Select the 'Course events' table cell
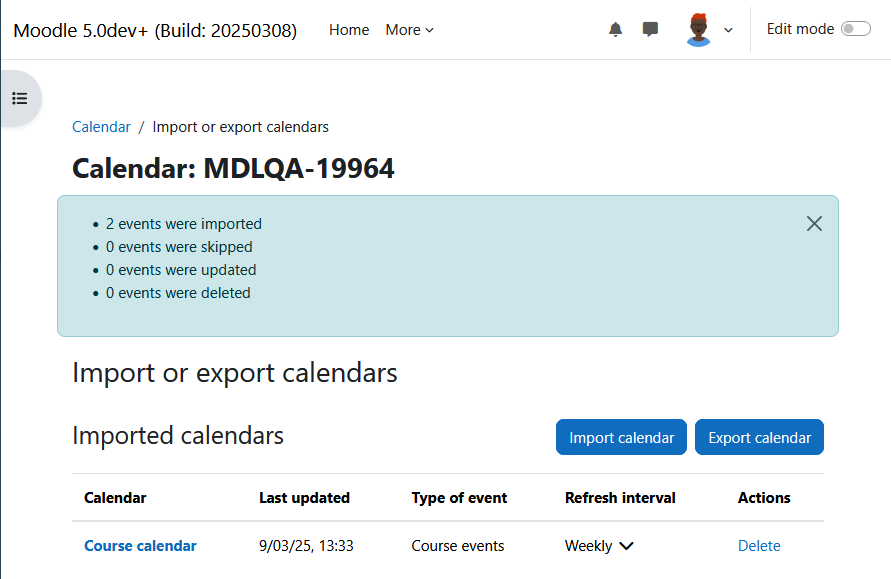The width and height of the screenshot is (891, 579). tap(457, 545)
